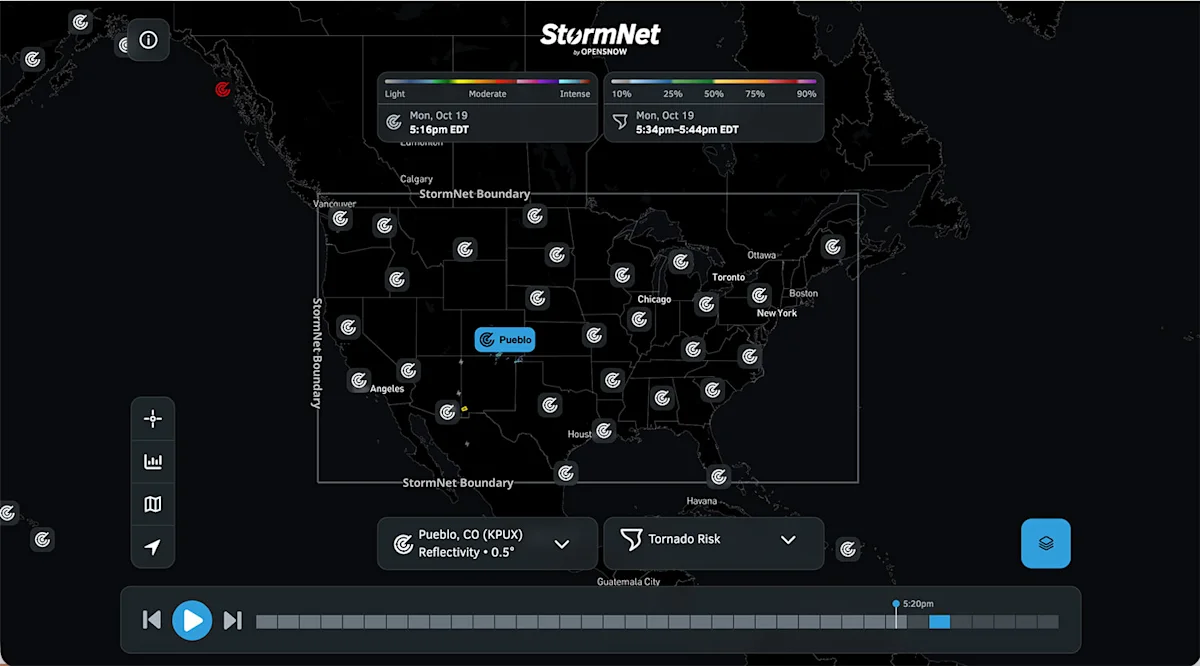Select radar icon above New York label
This screenshot has height=666, width=1200.
(760, 295)
